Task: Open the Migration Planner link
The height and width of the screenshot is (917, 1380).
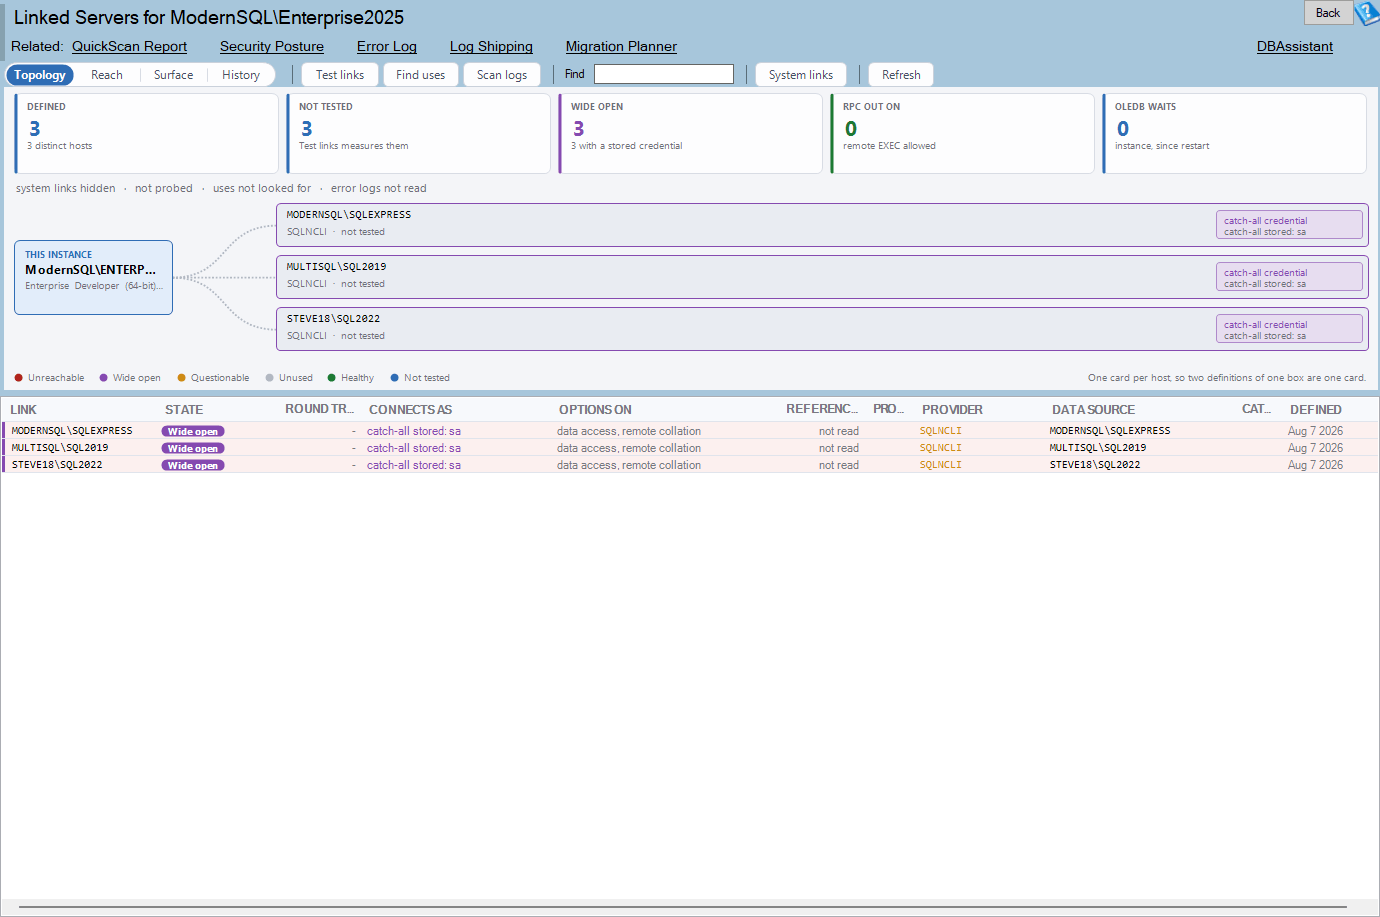Action: point(621,46)
